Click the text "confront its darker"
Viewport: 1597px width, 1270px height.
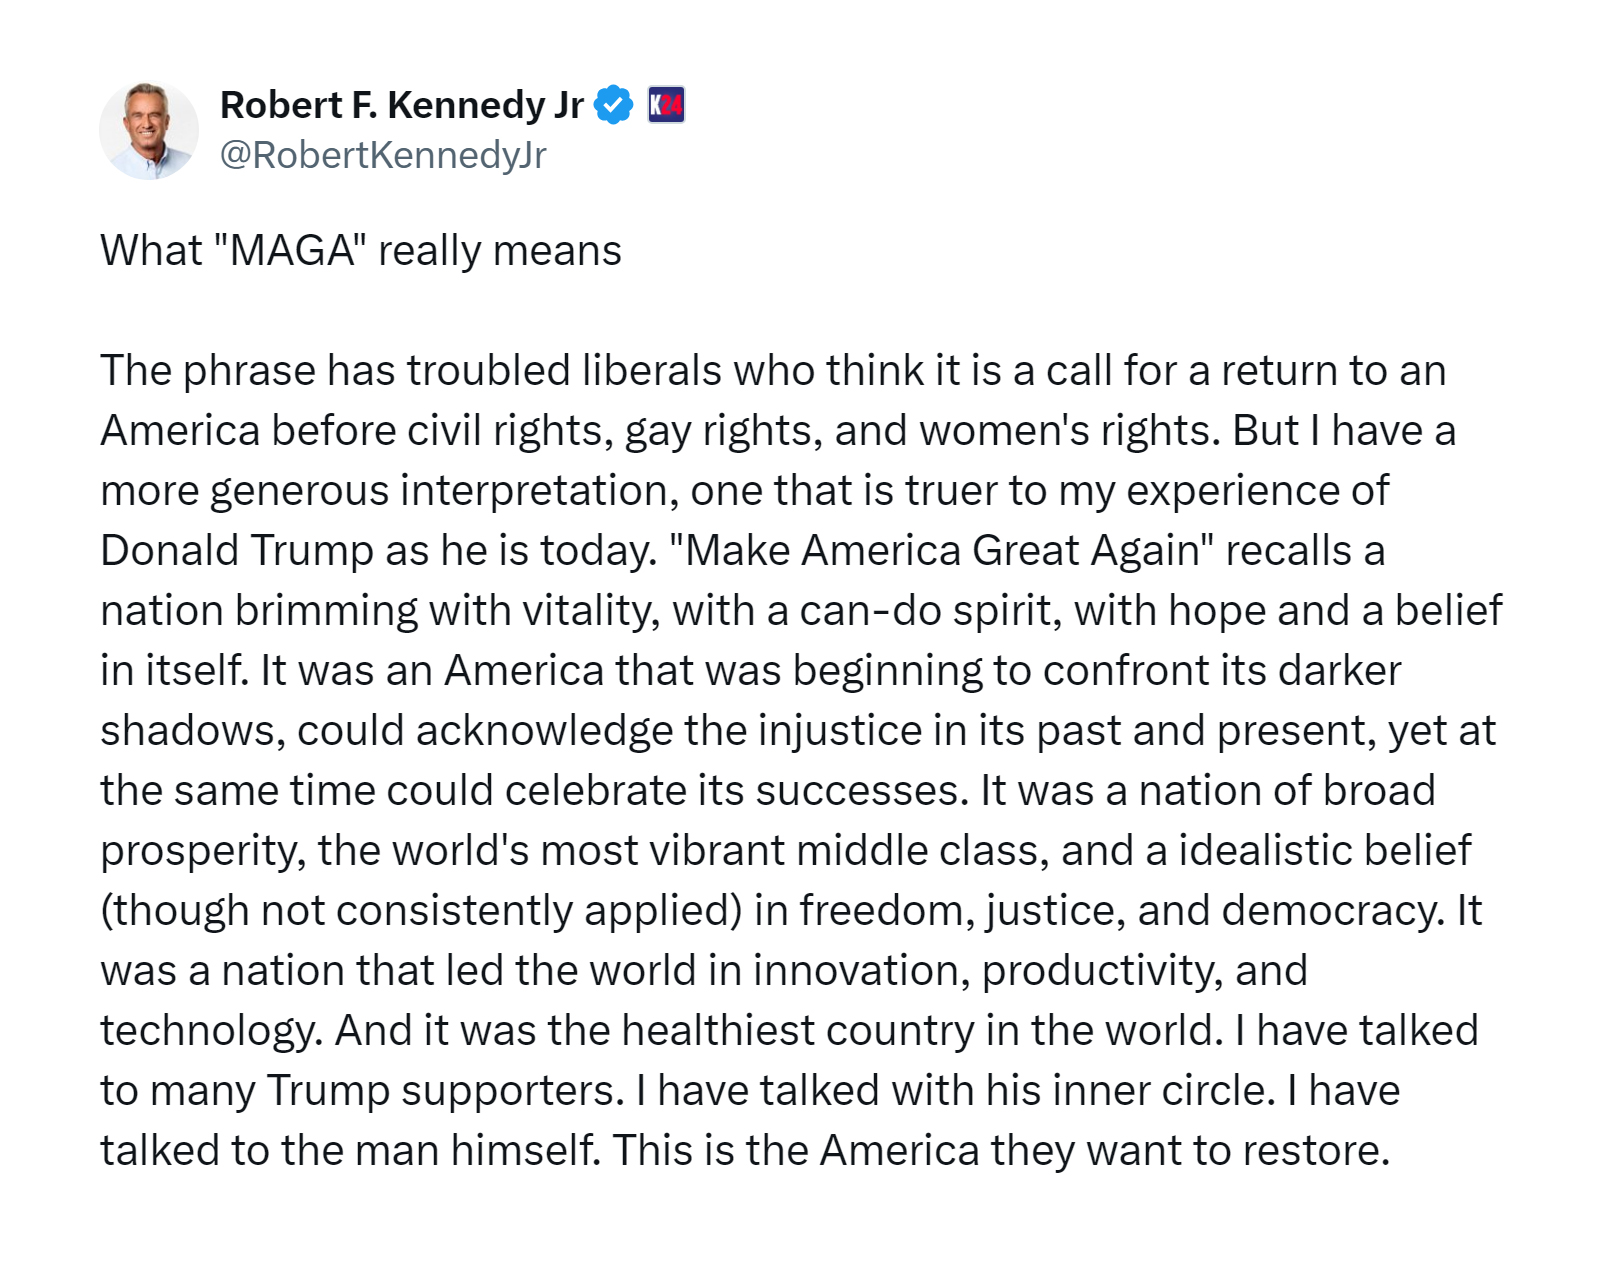pyautogui.click(x=1221, y=671)
